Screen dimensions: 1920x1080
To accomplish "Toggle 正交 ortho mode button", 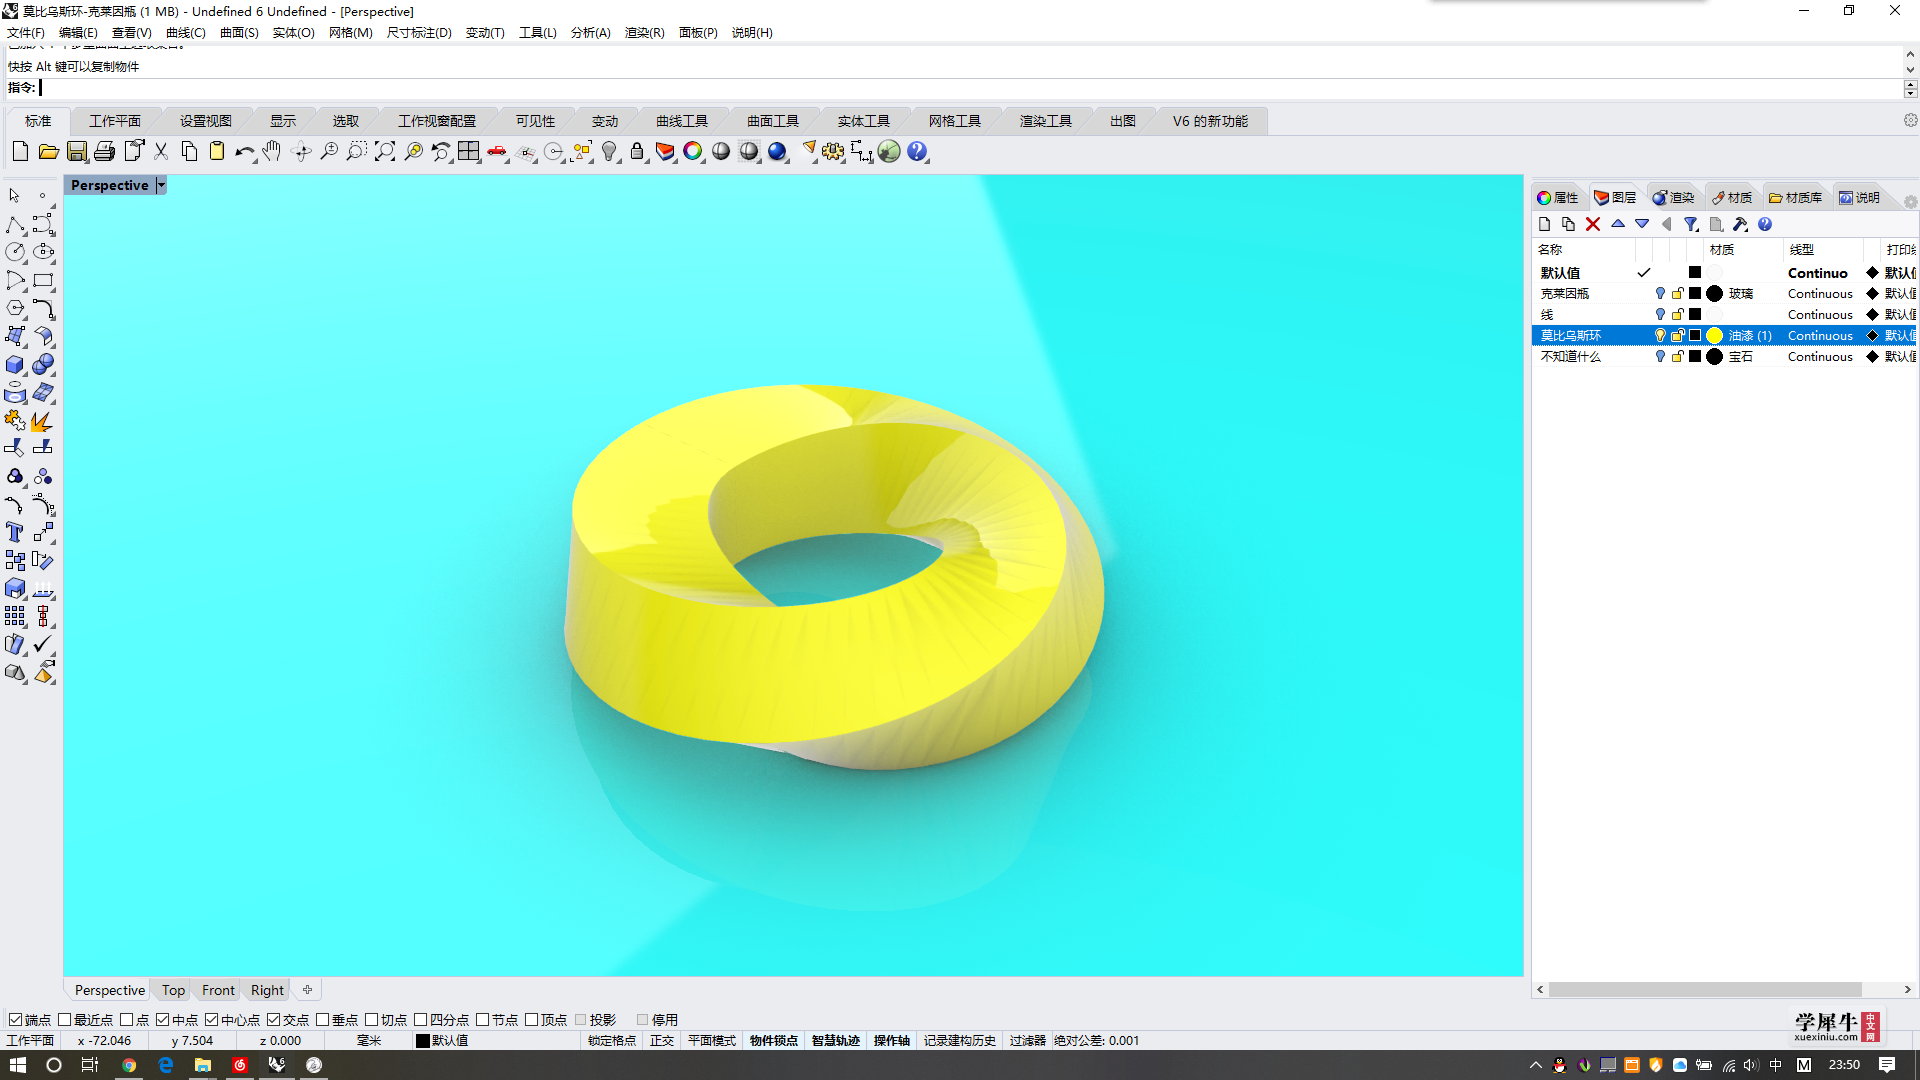I will click(x=662, y=1041).
